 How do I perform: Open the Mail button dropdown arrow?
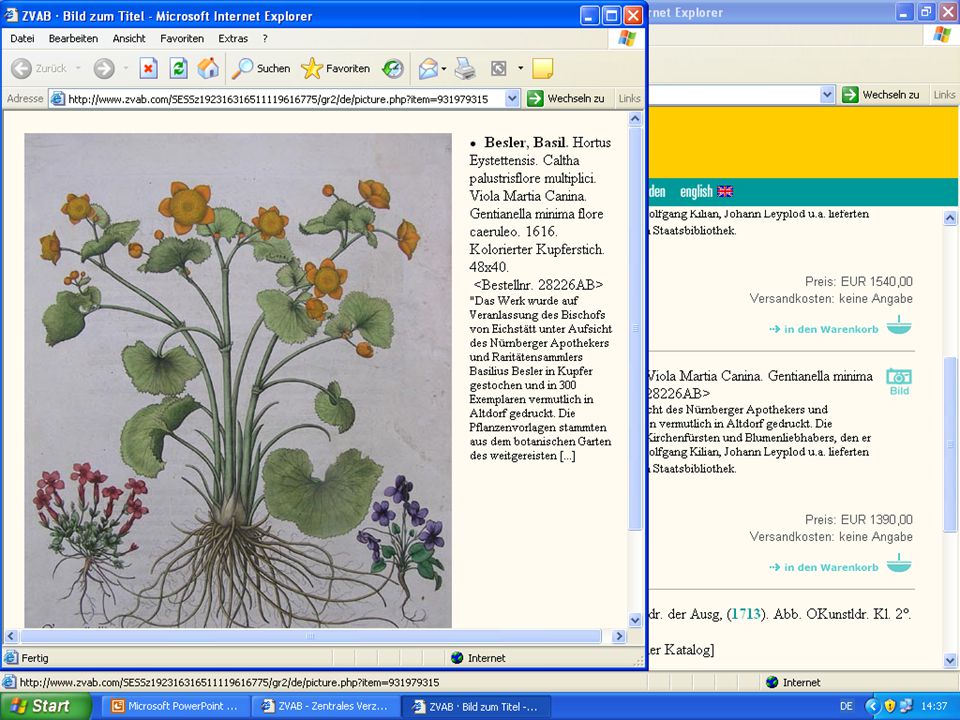tap(444, 68)
